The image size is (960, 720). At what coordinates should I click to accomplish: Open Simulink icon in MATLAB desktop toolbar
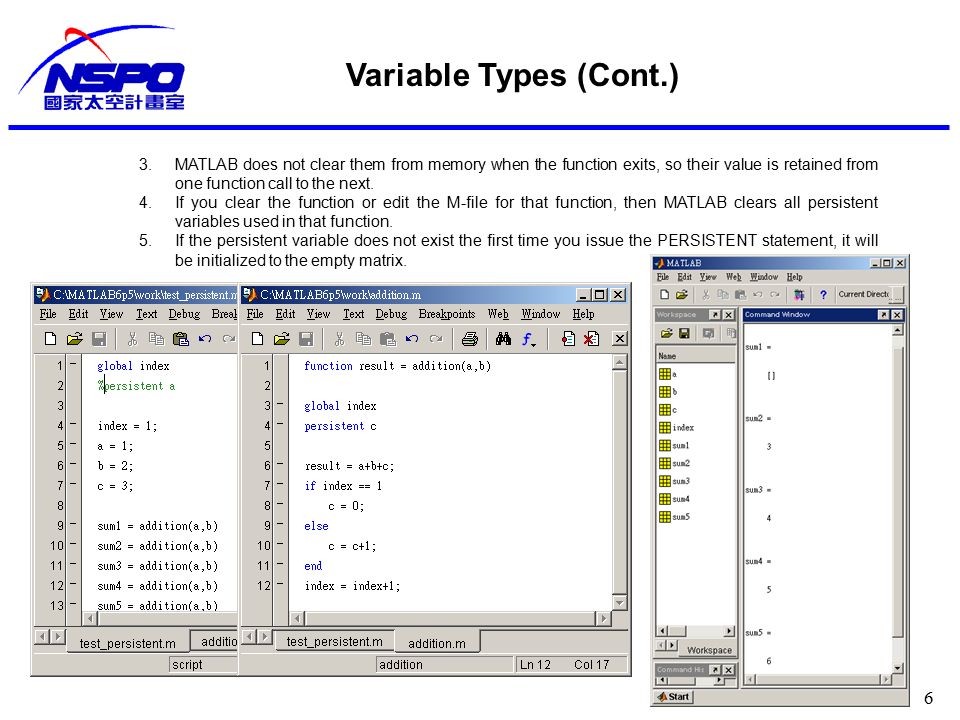(799, 294)
